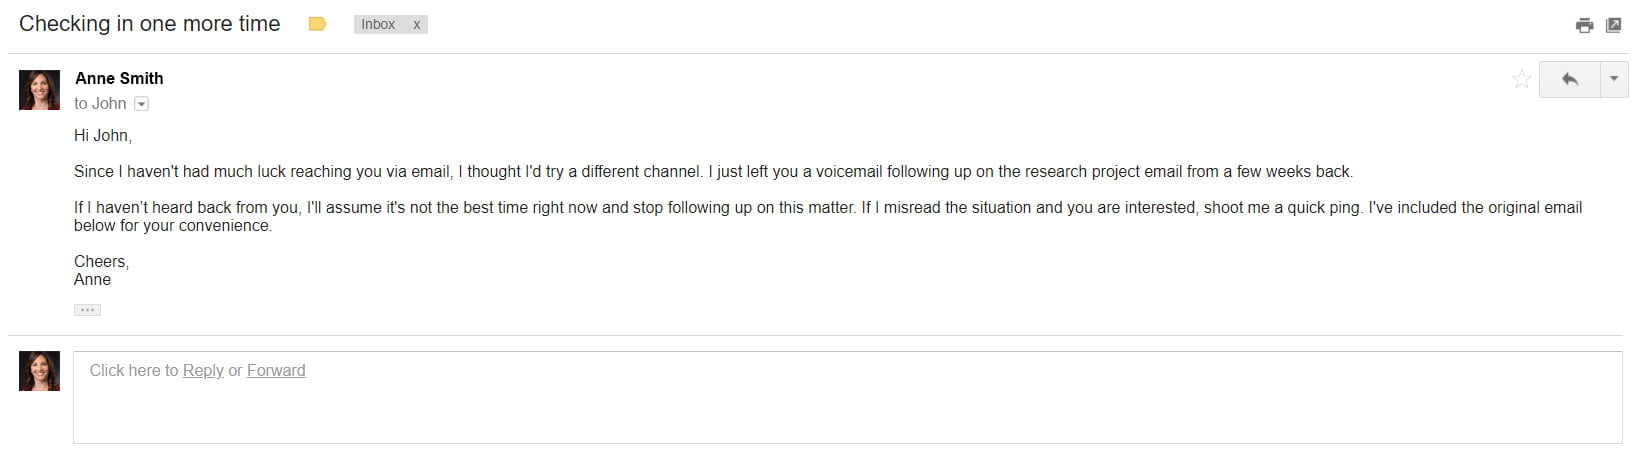Click the profile photo beside the reply box
This screenshot has width=1644, height=455.
point(40,371)
